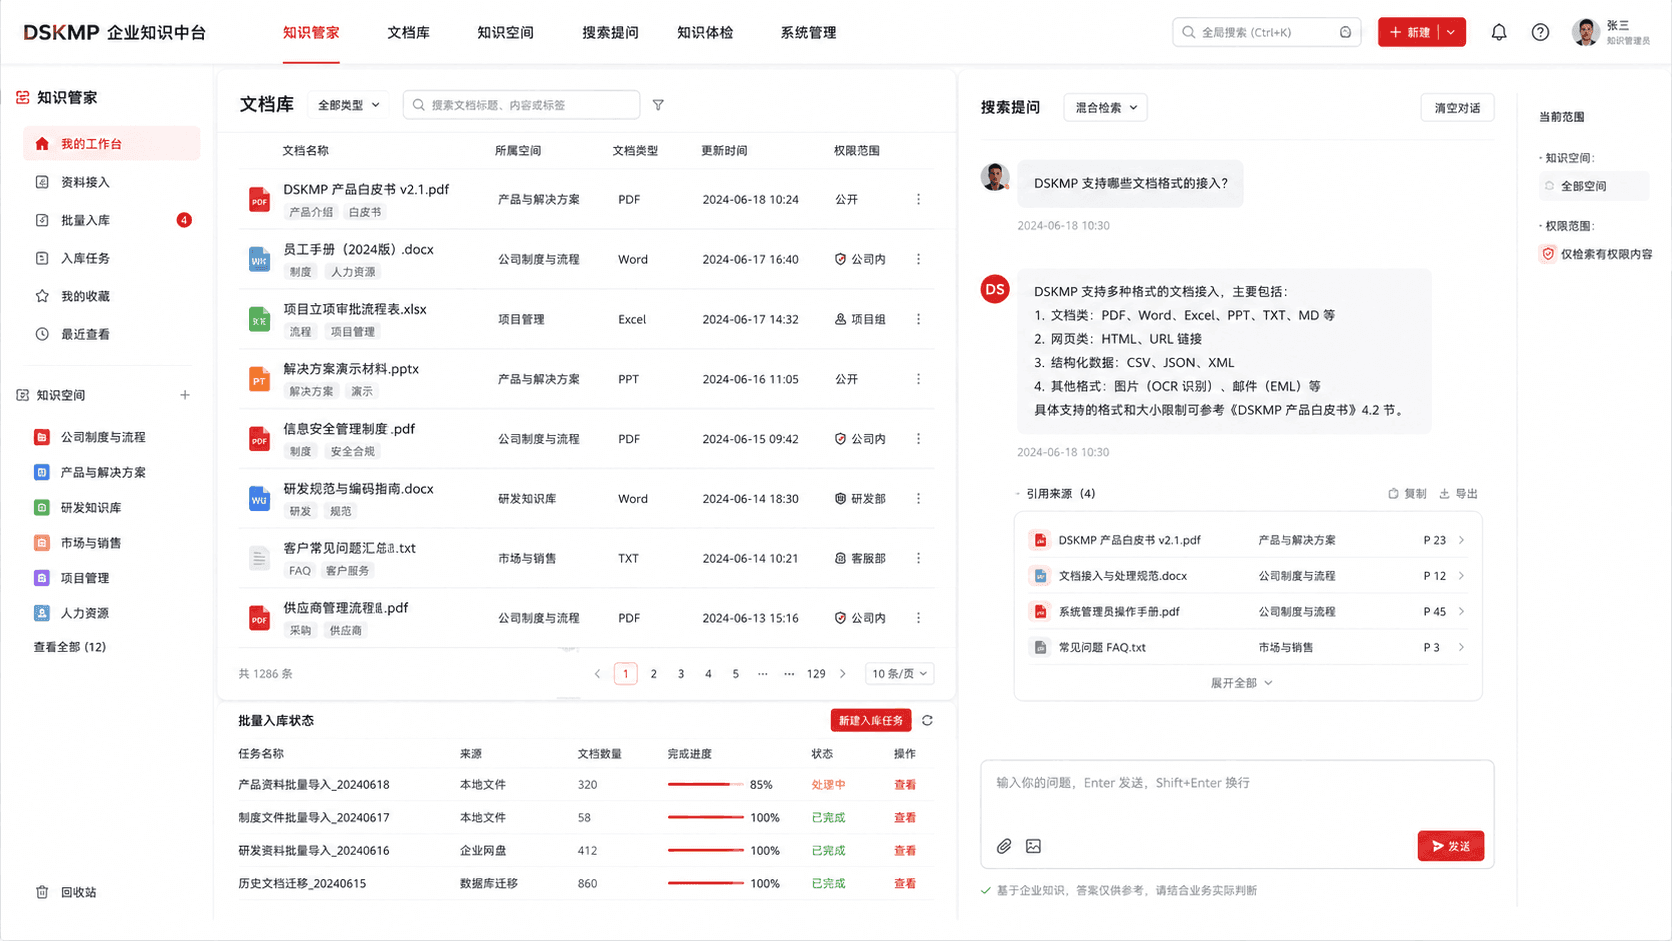Open more options for 项目立项审批流程表.xlsx
This screenshot has height=941, width=1672.
(918, 319)
